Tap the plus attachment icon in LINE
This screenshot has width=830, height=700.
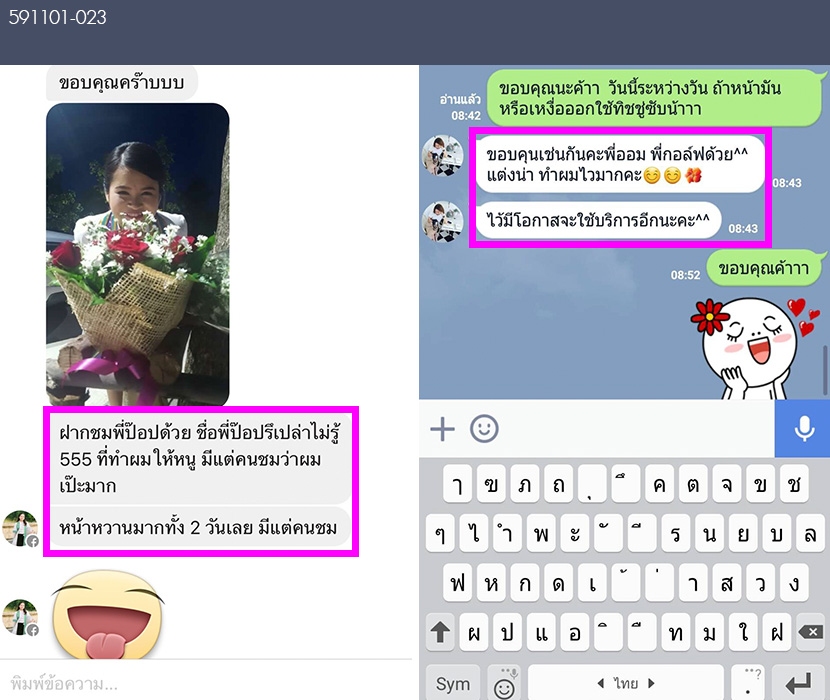coord(443,429)
